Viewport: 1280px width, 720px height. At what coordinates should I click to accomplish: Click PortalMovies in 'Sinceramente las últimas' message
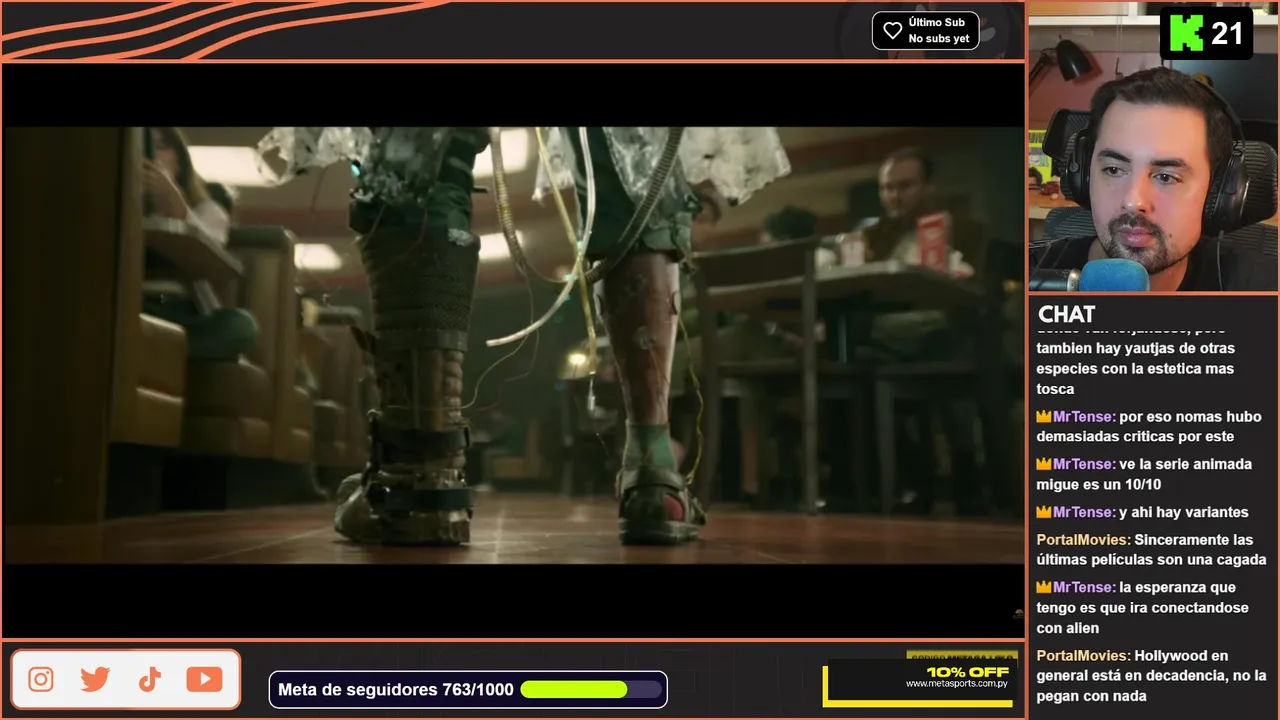1083,539
